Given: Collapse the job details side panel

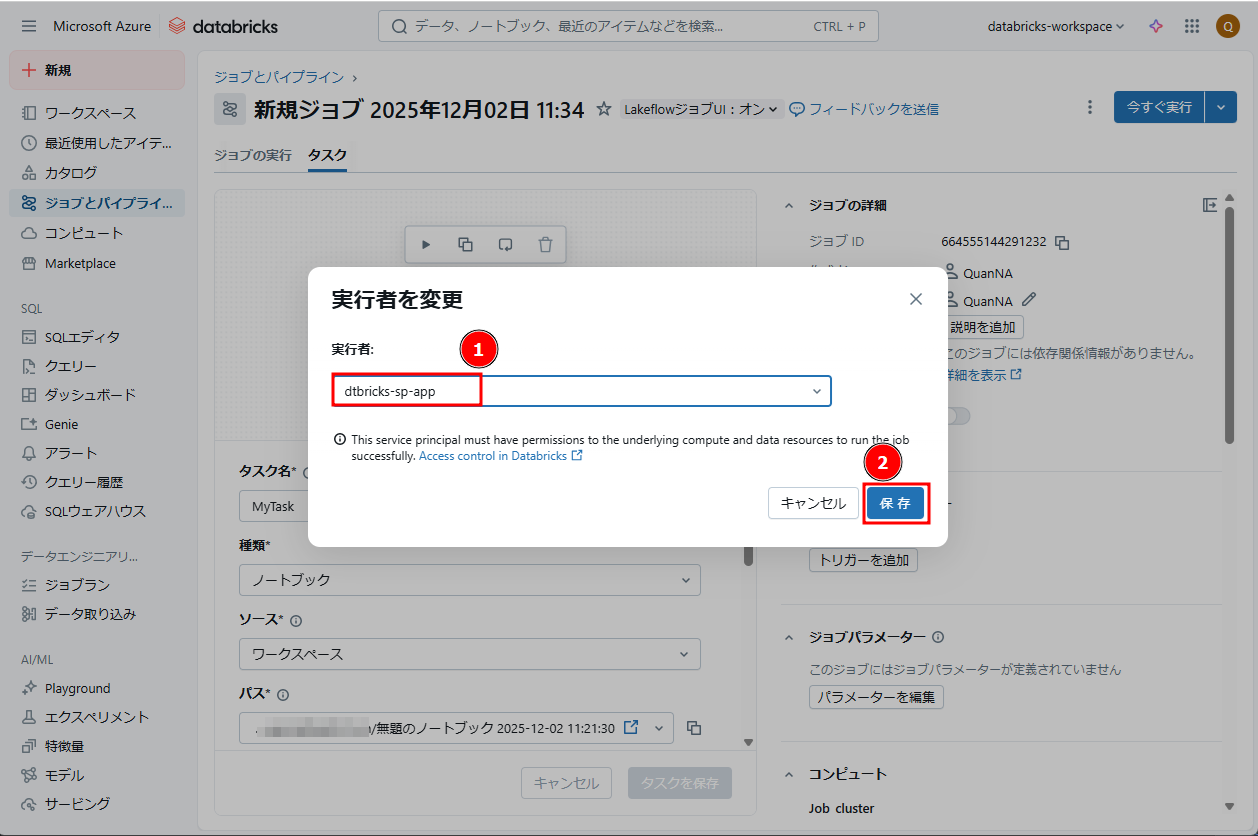Looking at the screenshot, I should pyautogui.click(x=1210, y=205).
